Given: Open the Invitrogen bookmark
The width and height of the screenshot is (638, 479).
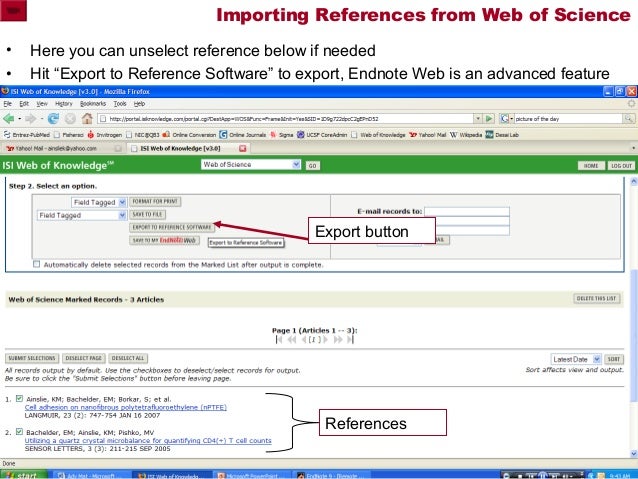Looking at the screenshot, I should (105, 135).
